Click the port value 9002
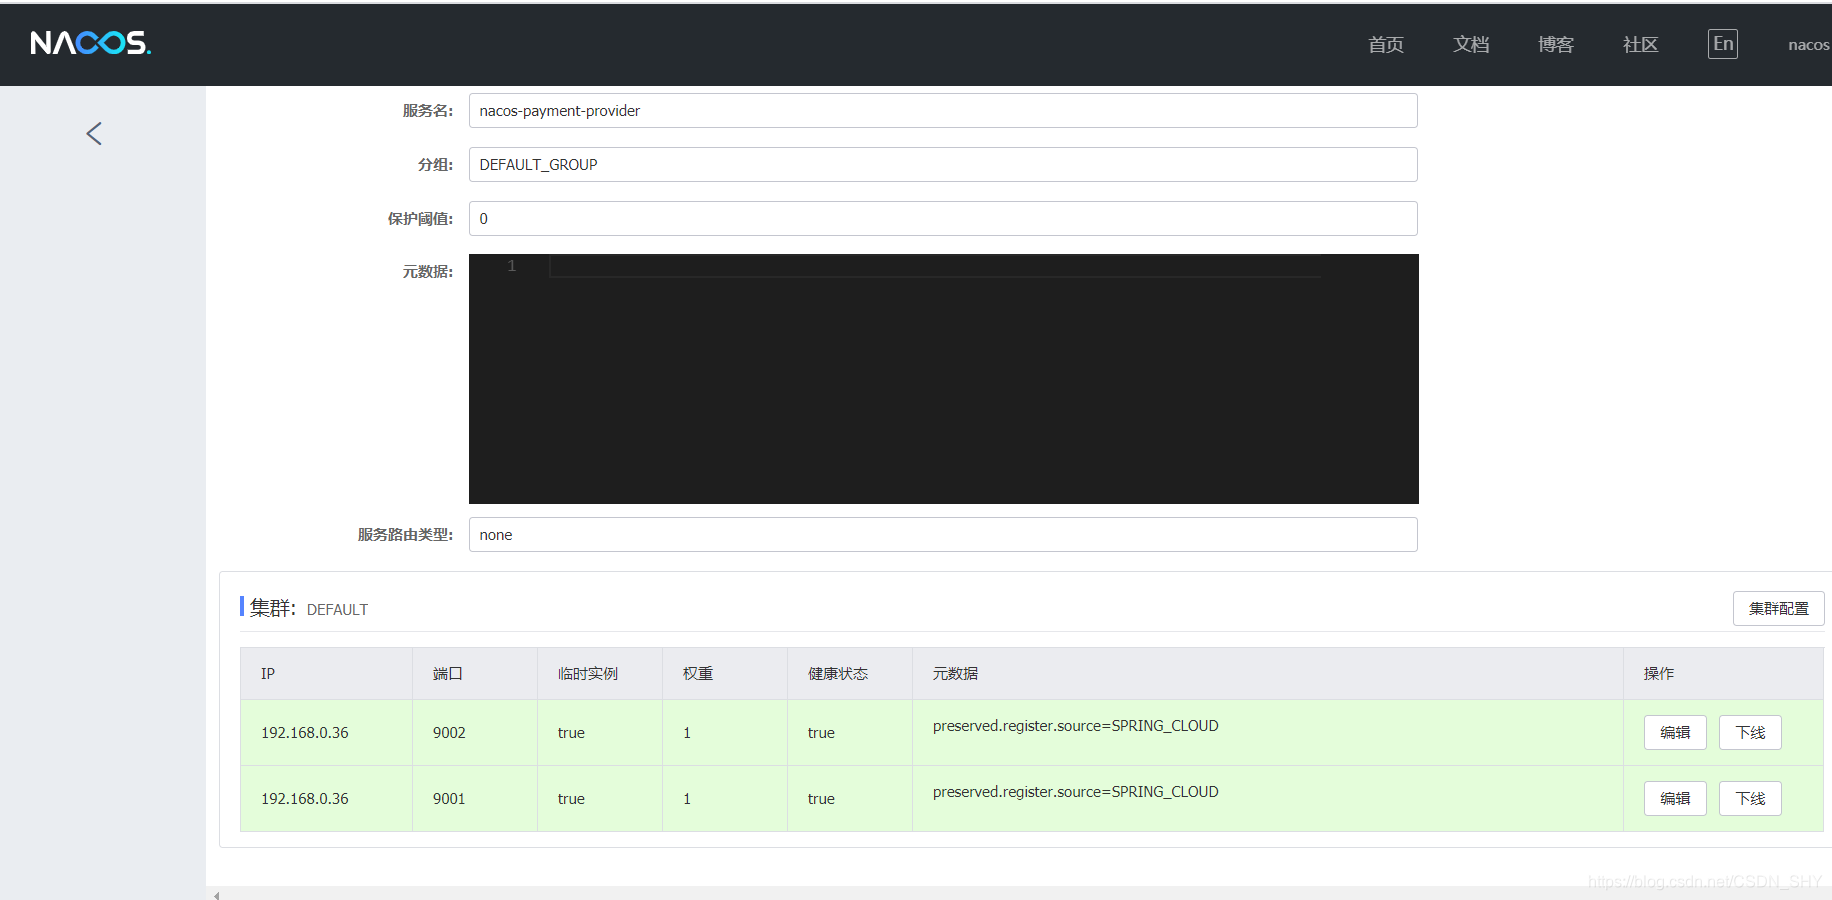This screenshot has height=900, width=1832. point(449,733)
